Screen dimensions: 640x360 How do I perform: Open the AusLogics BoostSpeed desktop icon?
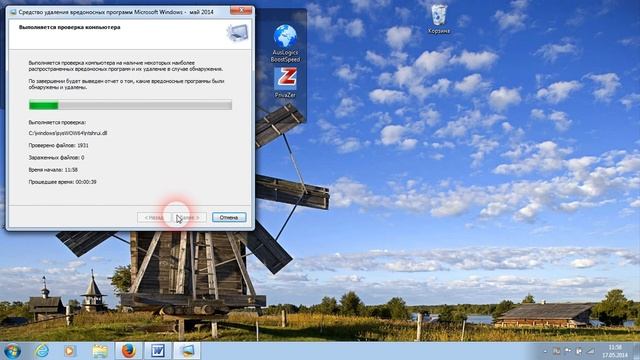click(x=285, y=43)
